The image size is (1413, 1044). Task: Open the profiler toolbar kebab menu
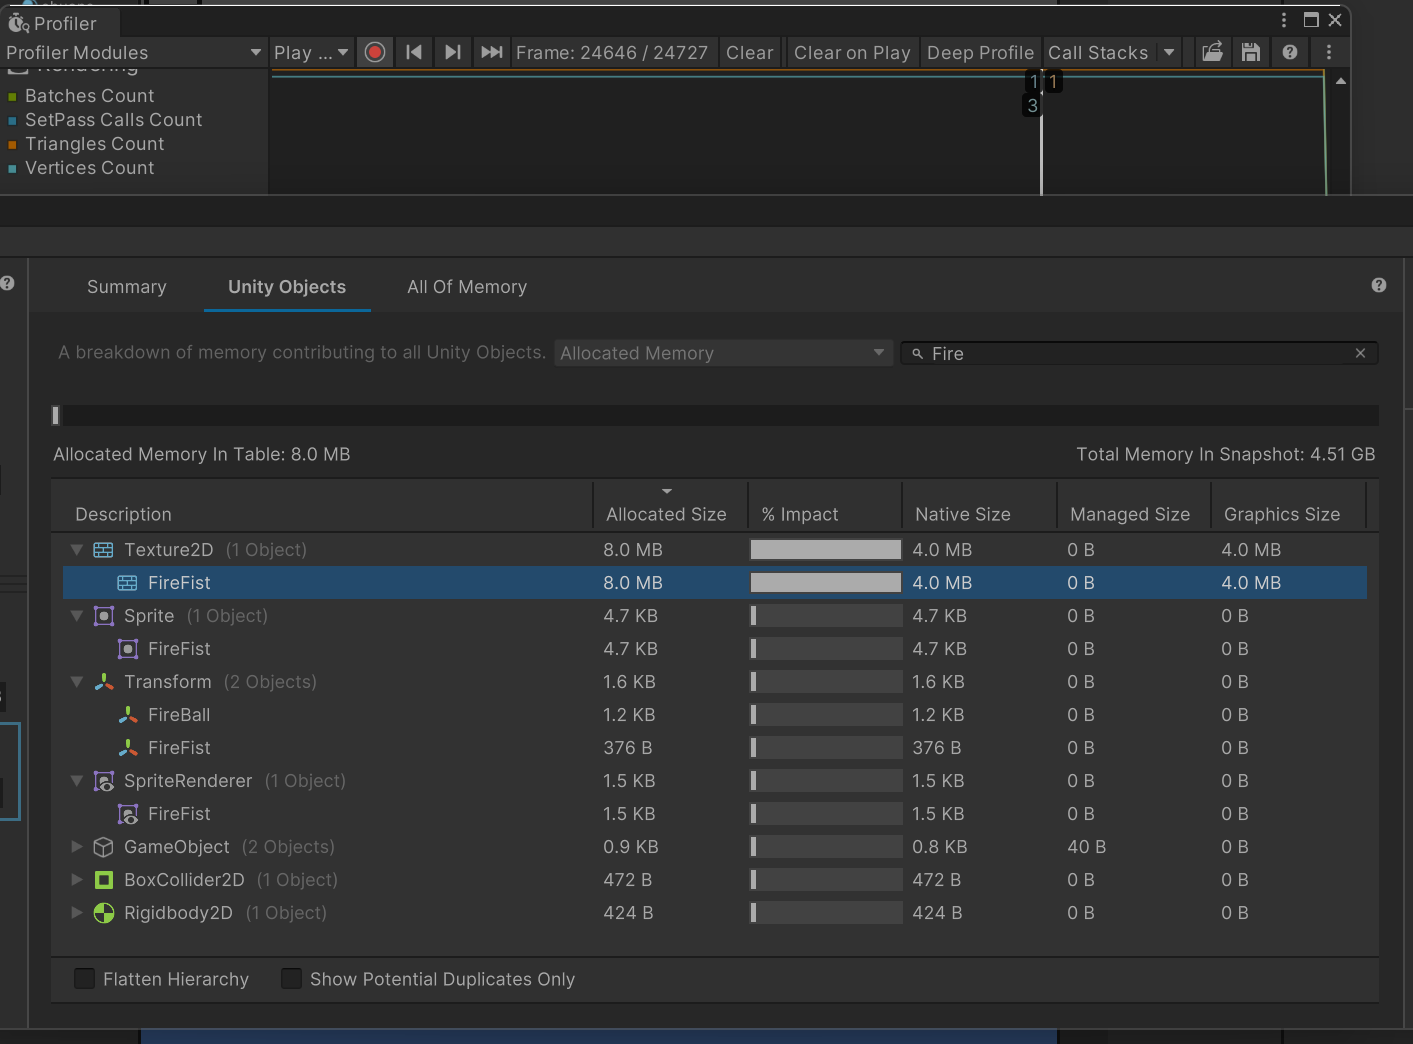tap(1329, 52)
